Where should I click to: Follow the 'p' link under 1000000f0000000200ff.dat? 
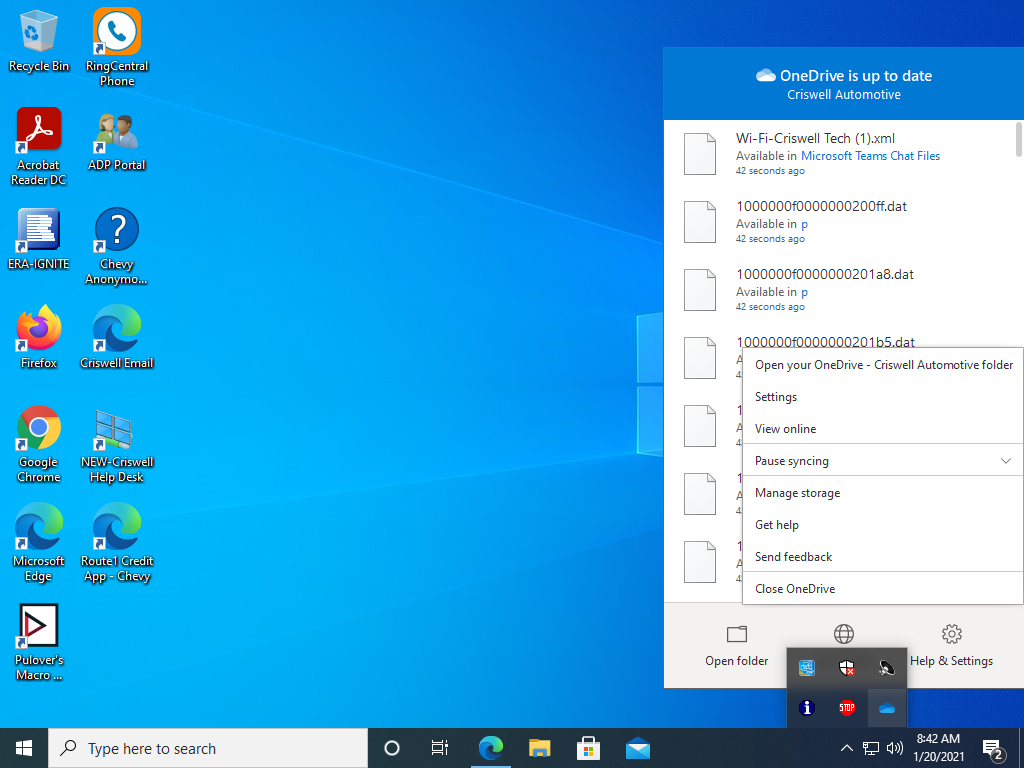(805, 224)
